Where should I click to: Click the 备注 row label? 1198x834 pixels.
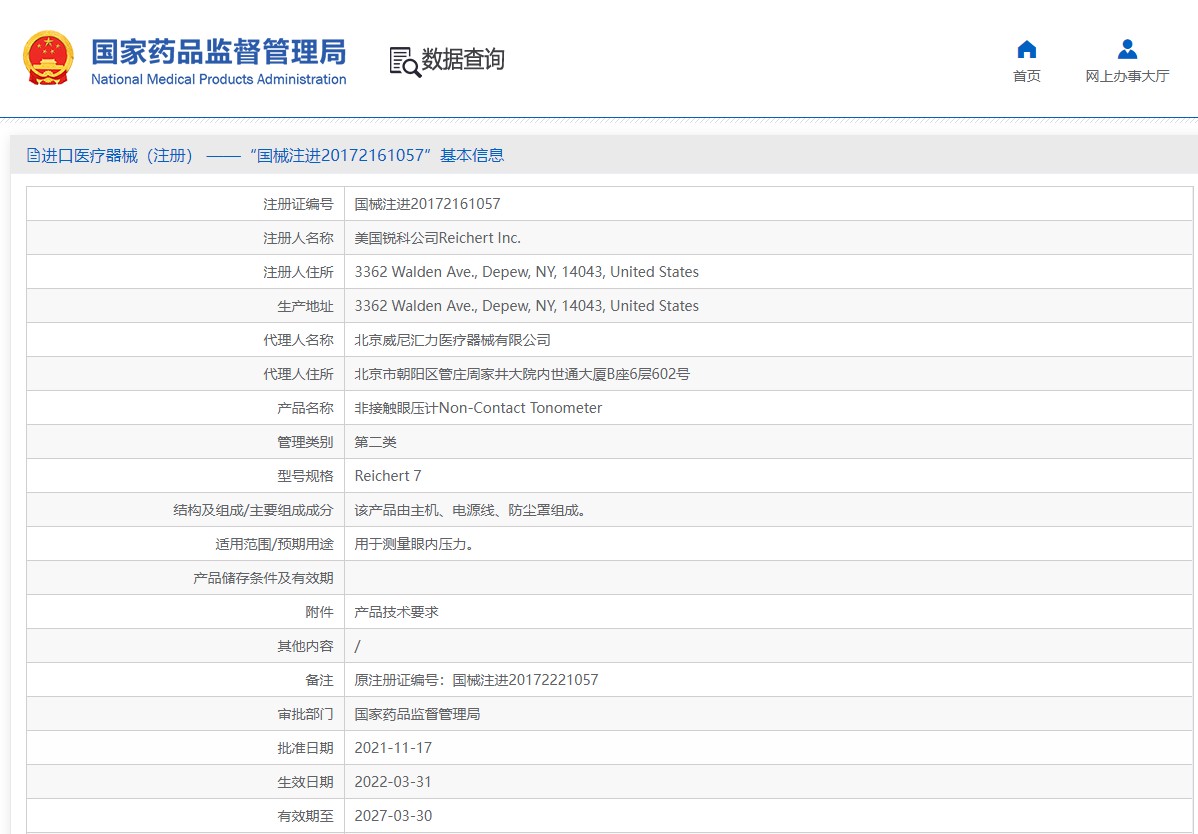319,680
